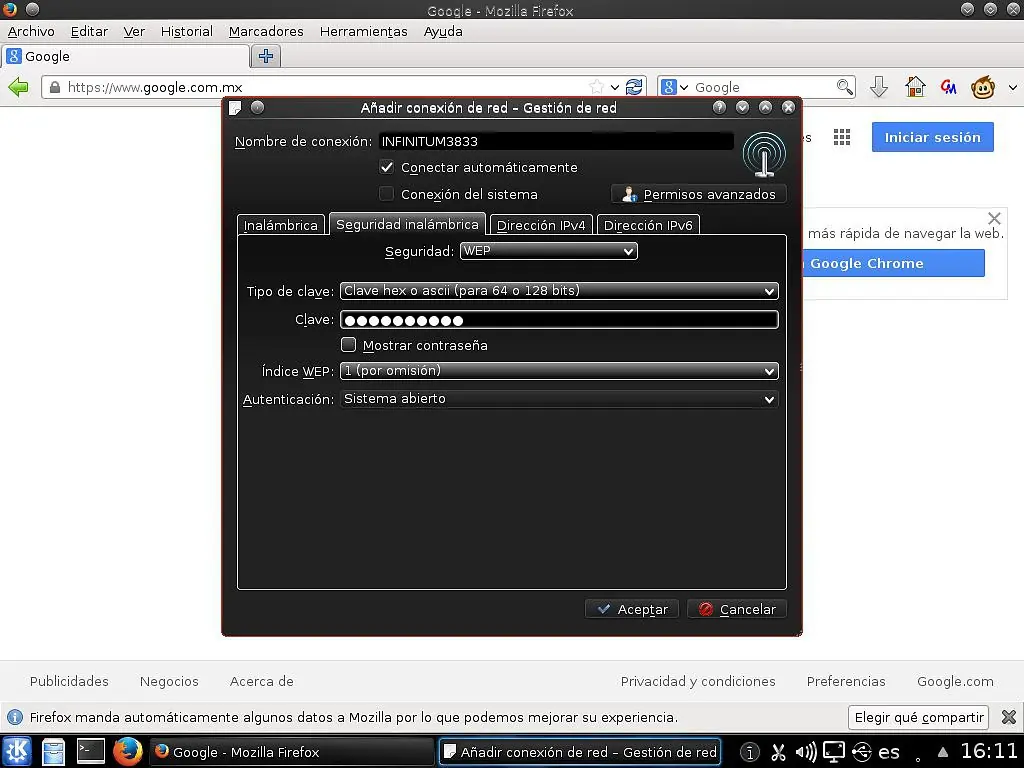Click Elegir qué compartir button

tap(918, 717)
